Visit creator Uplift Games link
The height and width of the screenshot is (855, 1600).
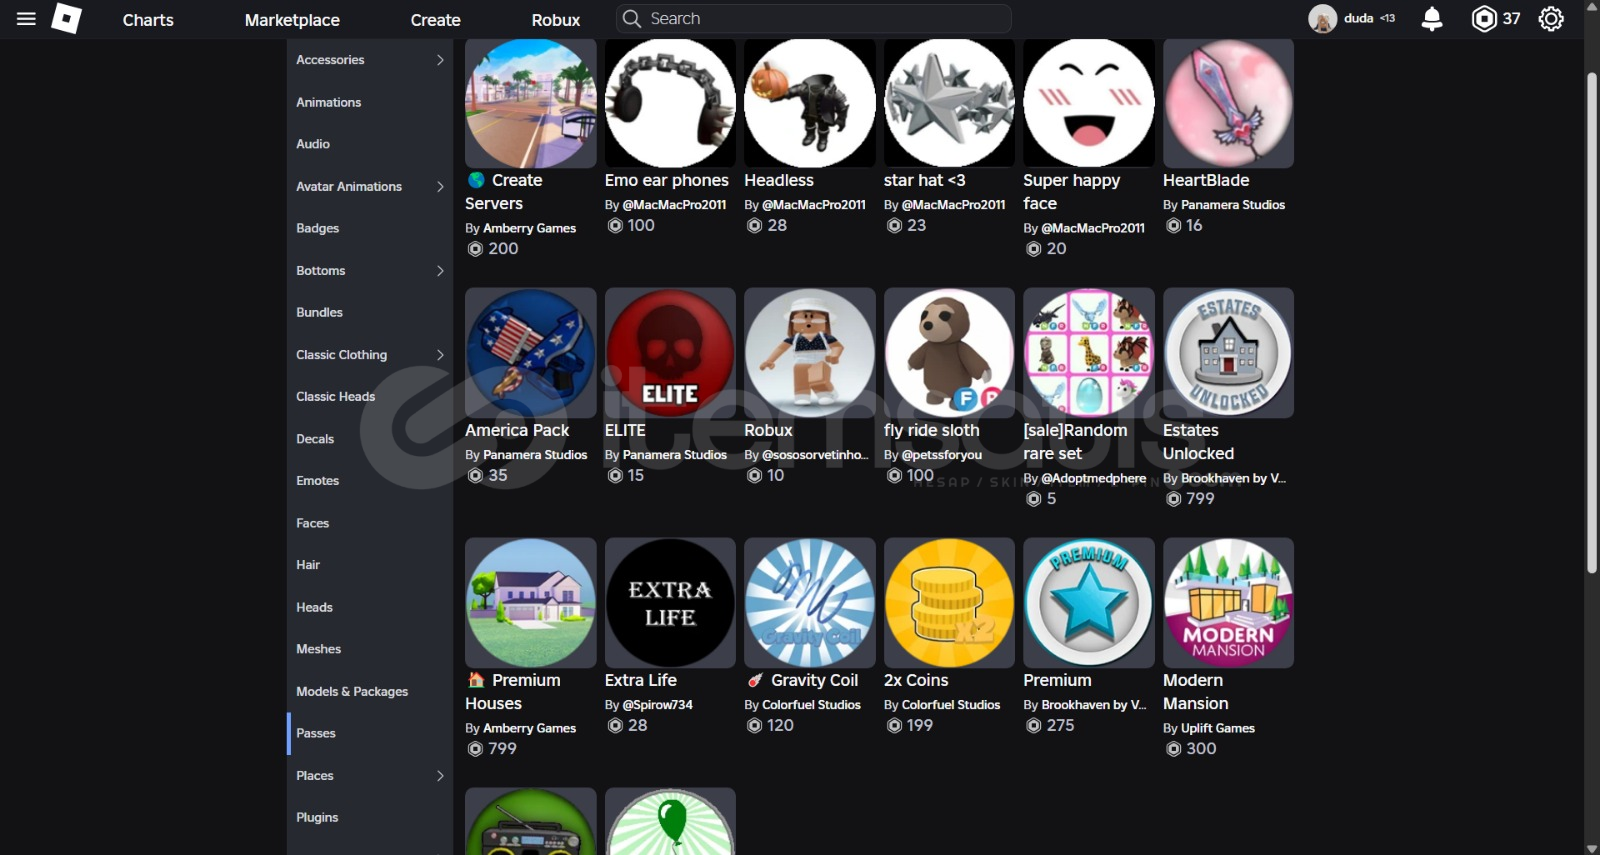pyautogui.click(x=1218, y=728)
